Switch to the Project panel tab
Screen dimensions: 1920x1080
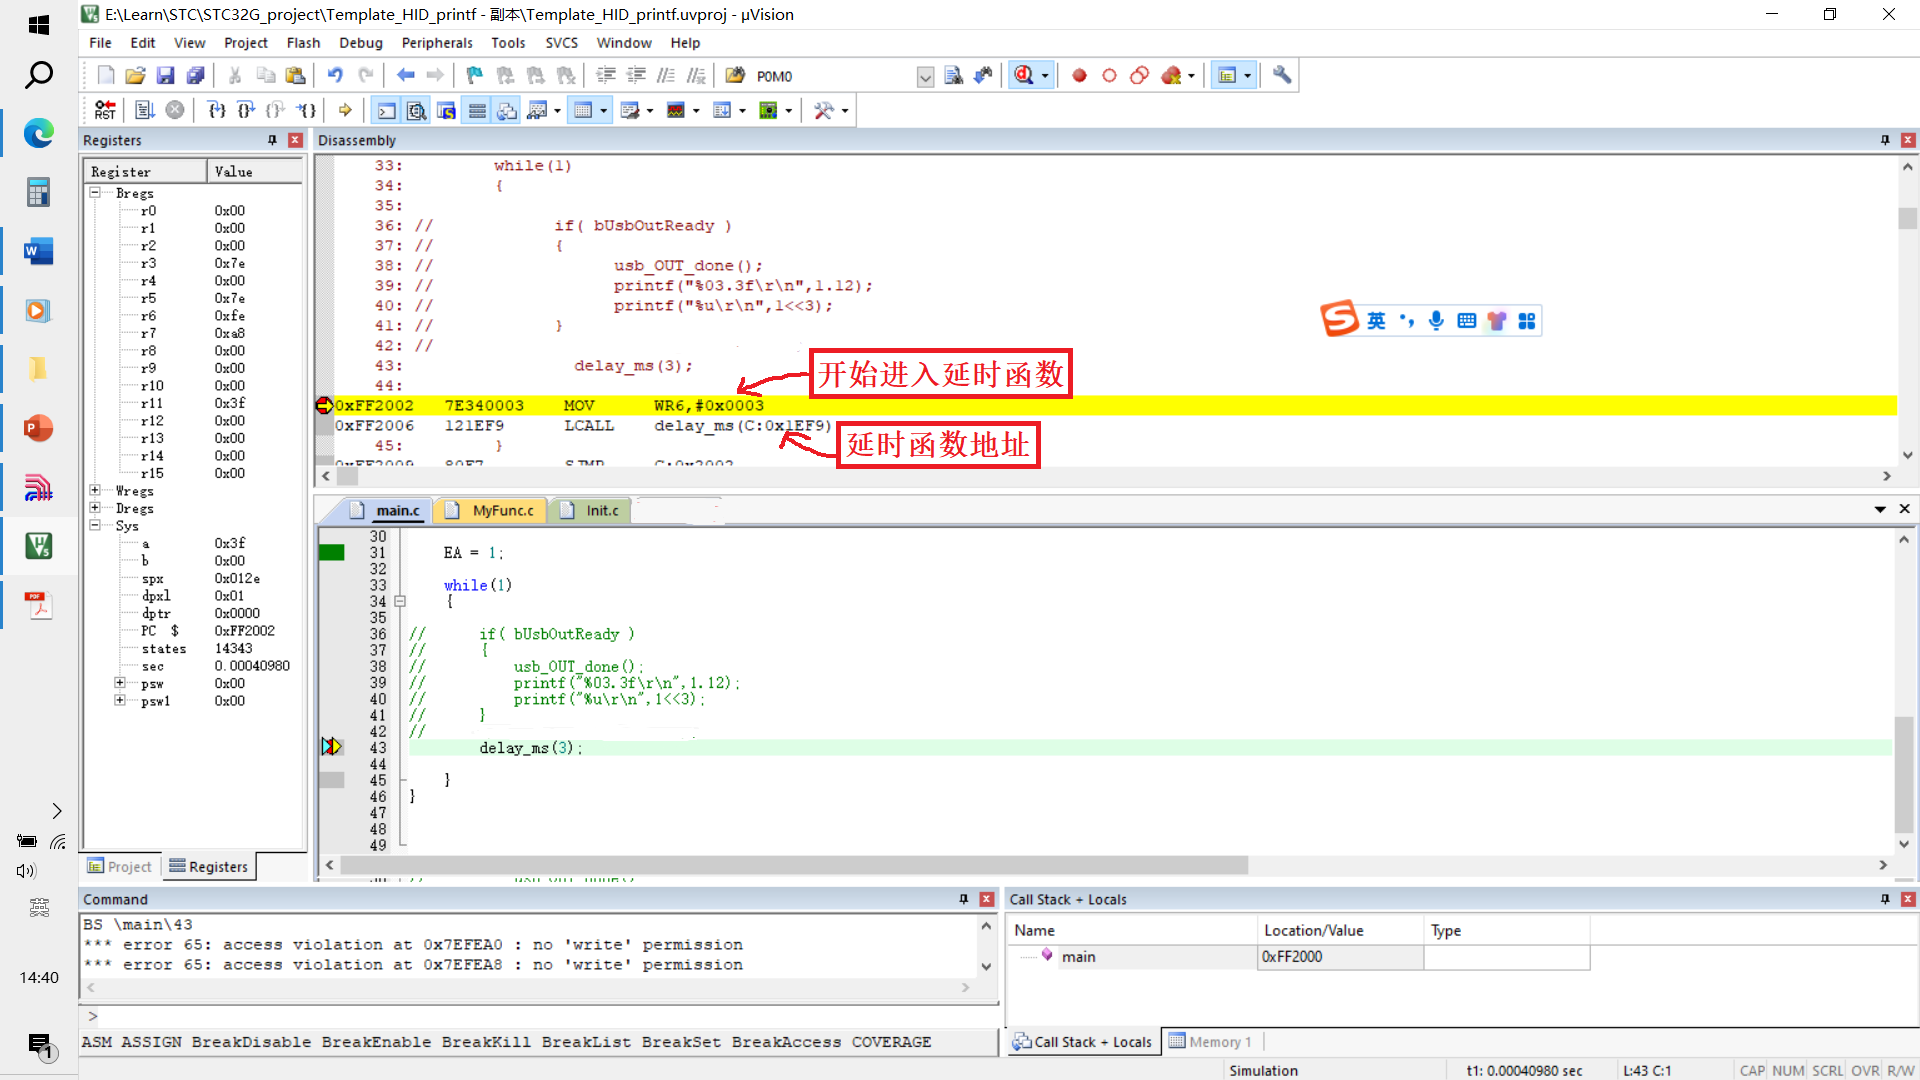(x=119, y=866)
